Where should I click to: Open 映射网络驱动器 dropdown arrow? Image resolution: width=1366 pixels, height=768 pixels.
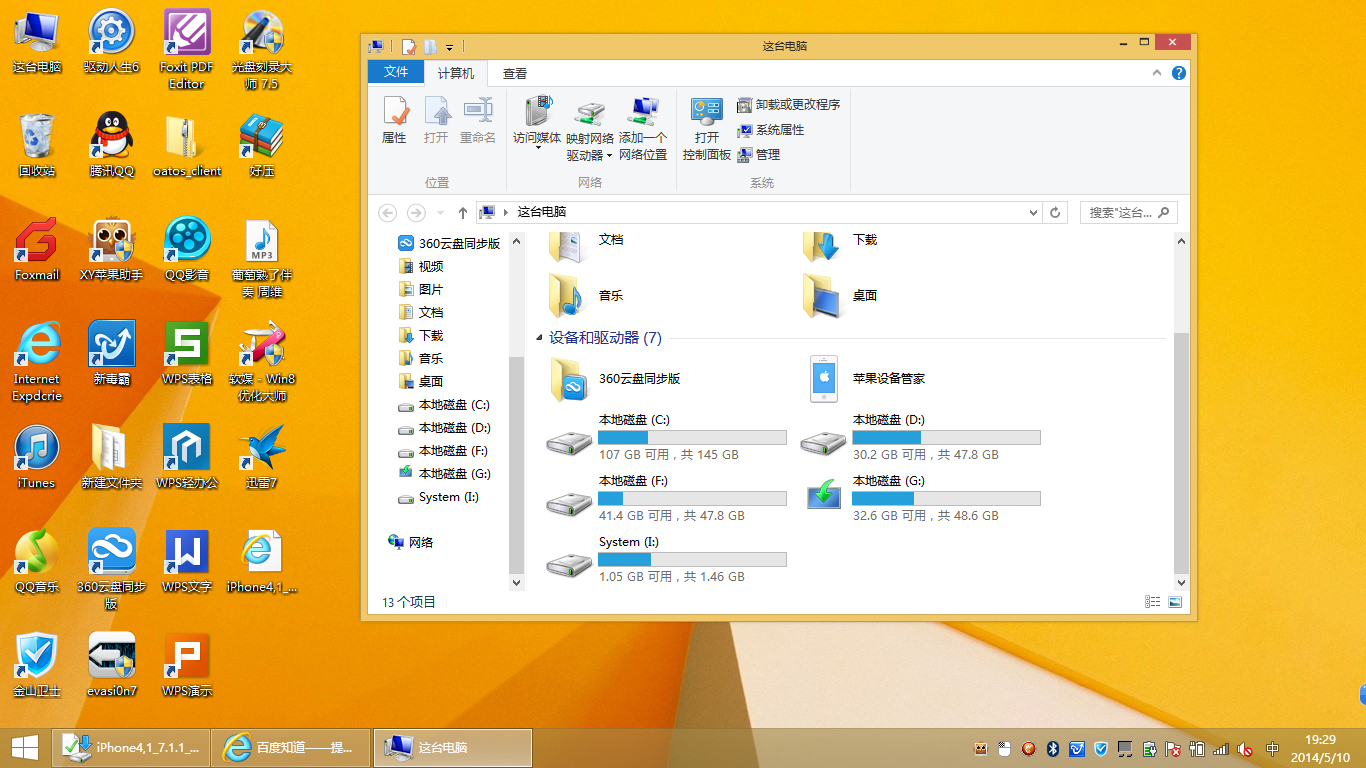pyautogui.click(x=609, y=156)
